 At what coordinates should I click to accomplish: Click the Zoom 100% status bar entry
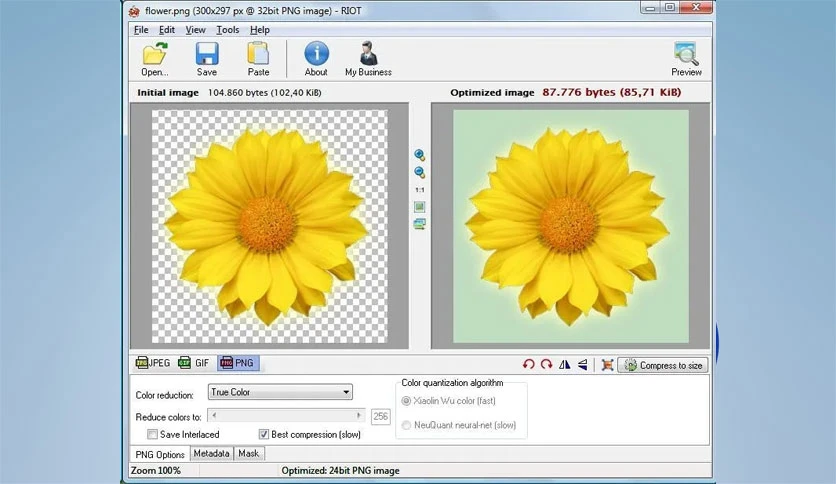(x=156, y=471)
